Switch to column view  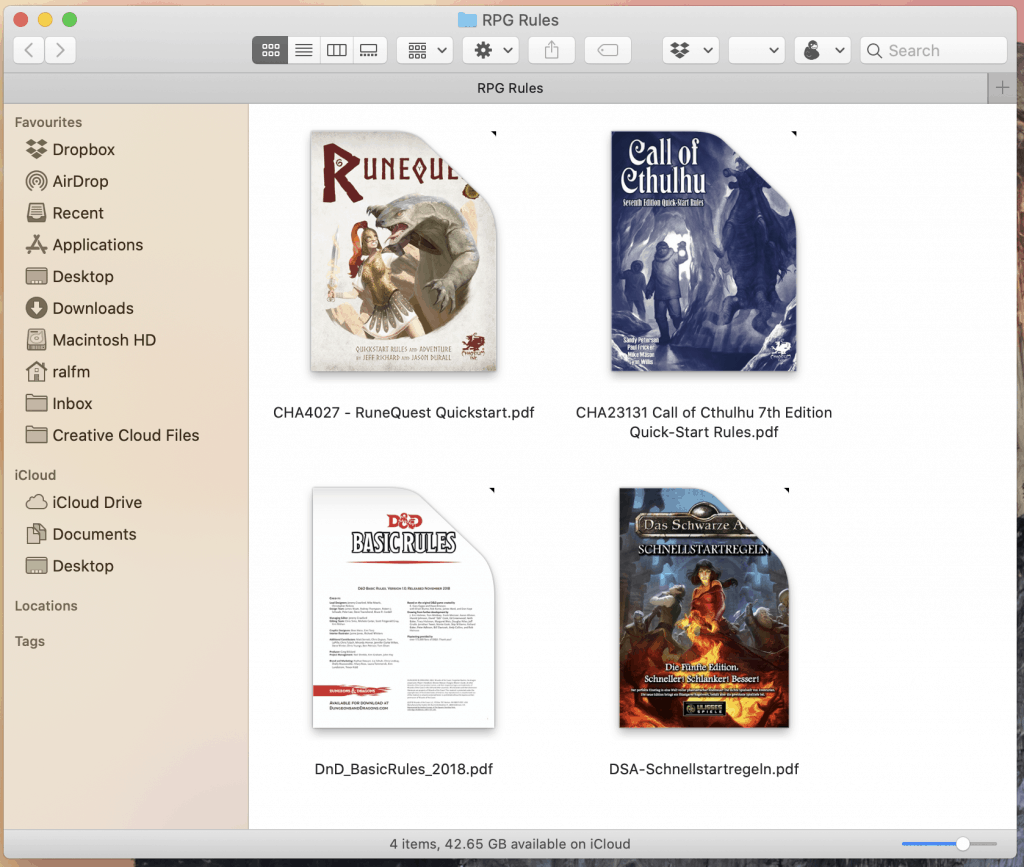click(x=336, y=50)
